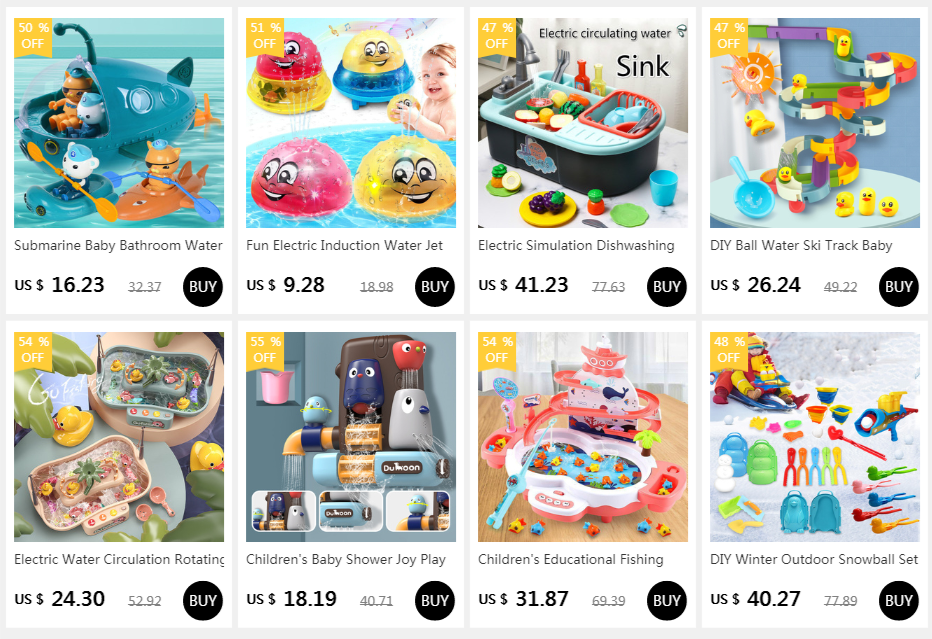Click BUY for Submarine Baby Bathroom Water
The width and height of the screenshot is (932, 639).
pos(203,287)
